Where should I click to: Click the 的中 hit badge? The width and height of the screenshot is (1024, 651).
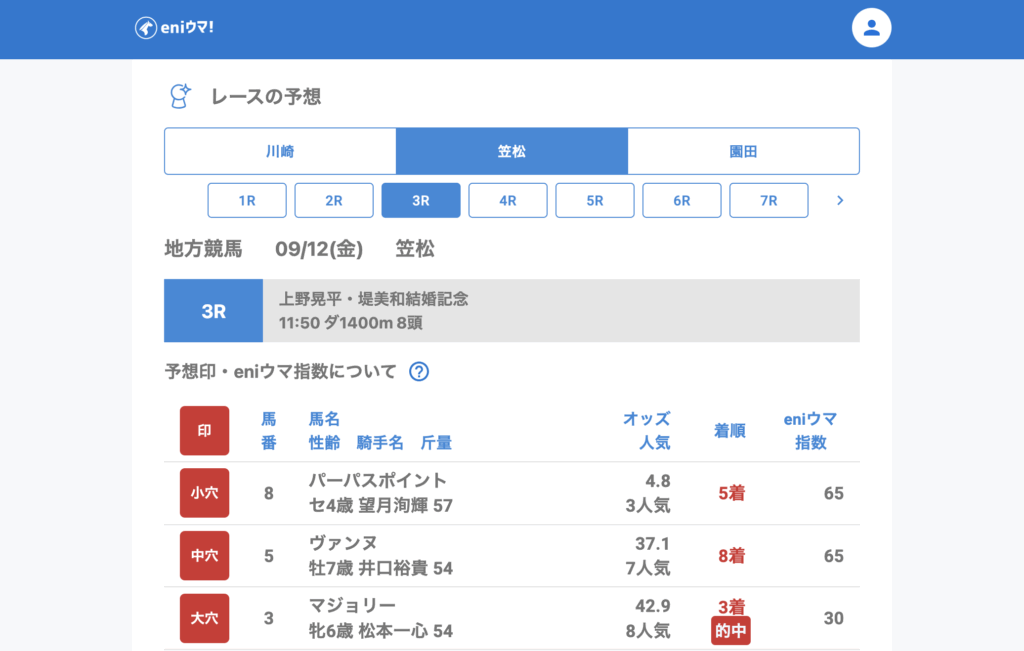tap(730, 631)
